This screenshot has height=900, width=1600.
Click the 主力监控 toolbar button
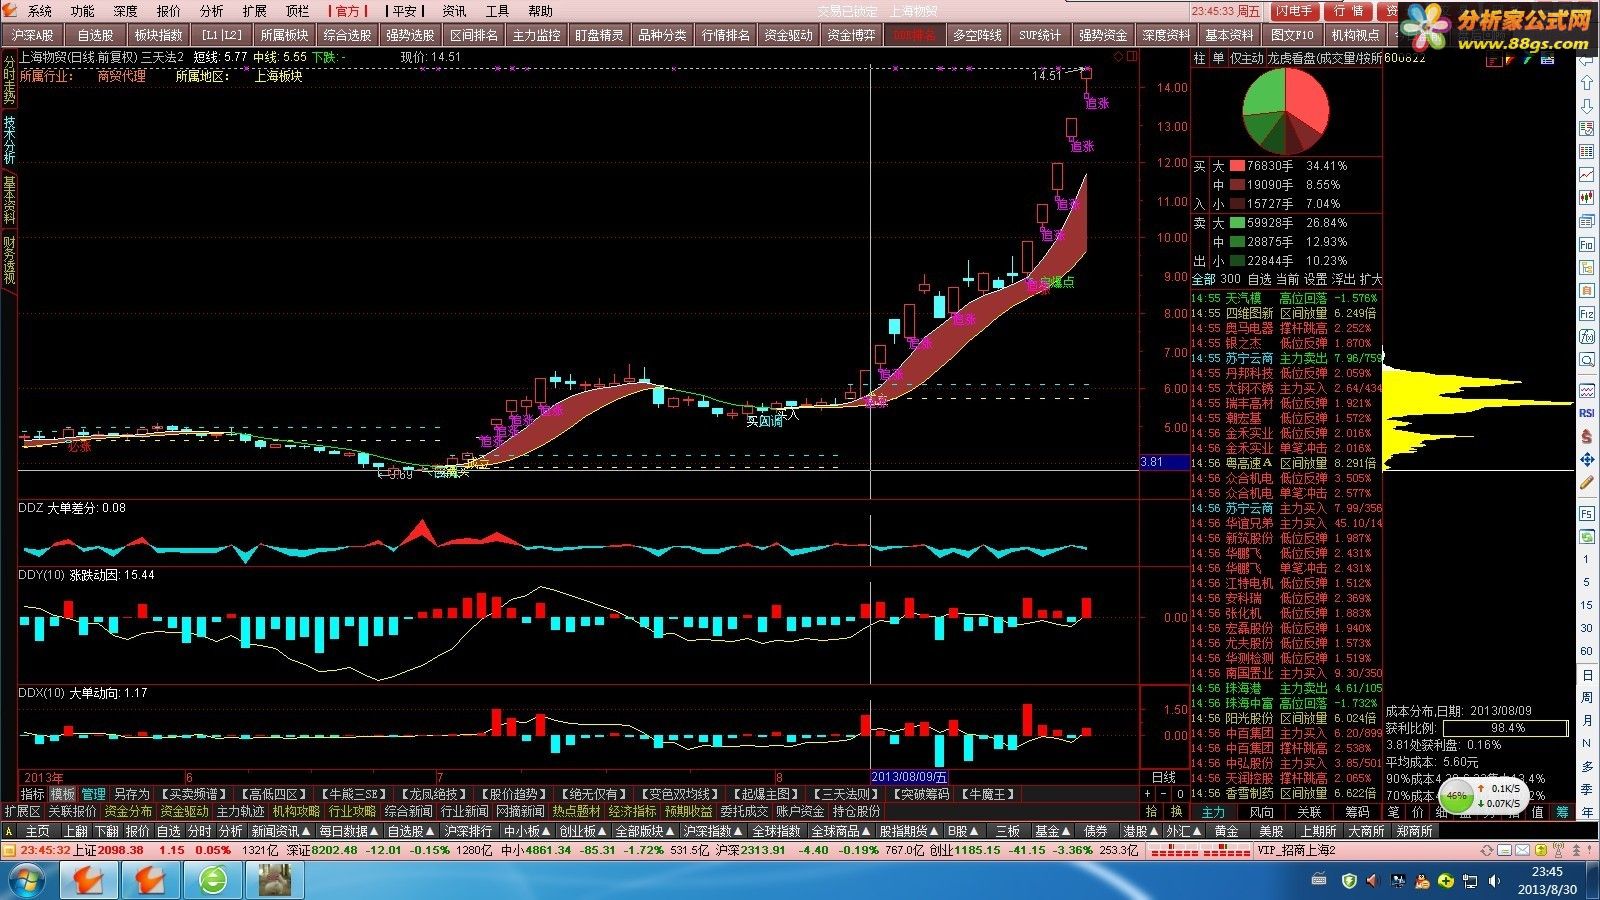[536, 35]
